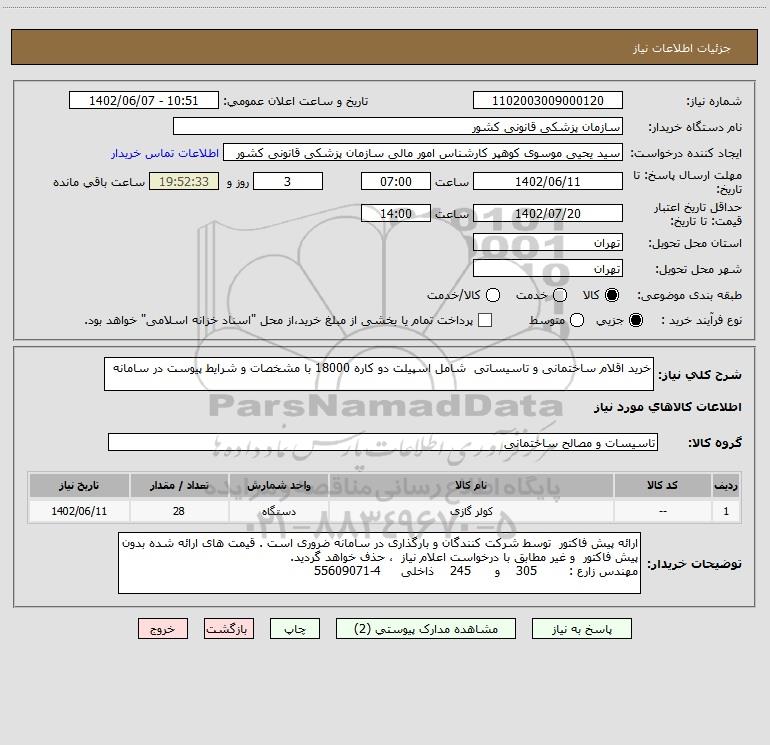The image size is (770, 745).
Task: Click the goods group field تاسیسات و مصالح ساختمانی
Action: [x=383, y=442]
